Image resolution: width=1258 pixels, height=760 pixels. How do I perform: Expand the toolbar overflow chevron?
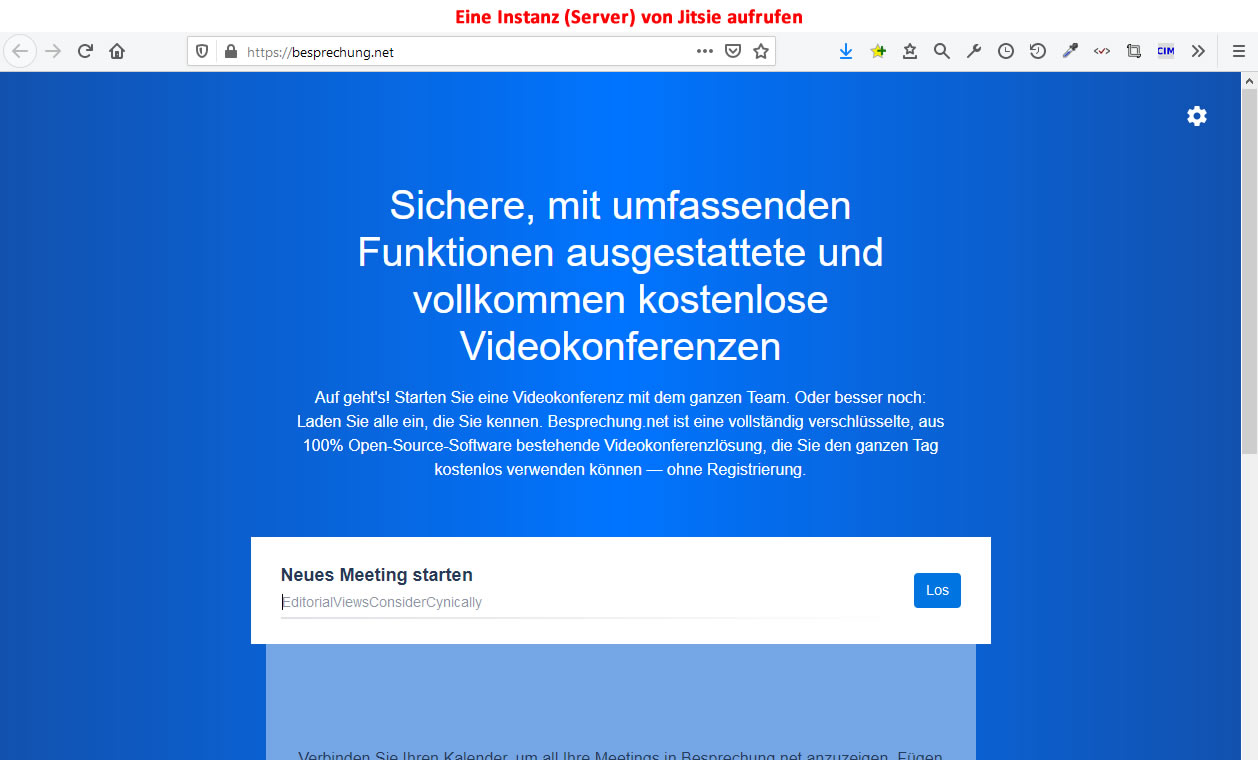(x=1198, y=51)
